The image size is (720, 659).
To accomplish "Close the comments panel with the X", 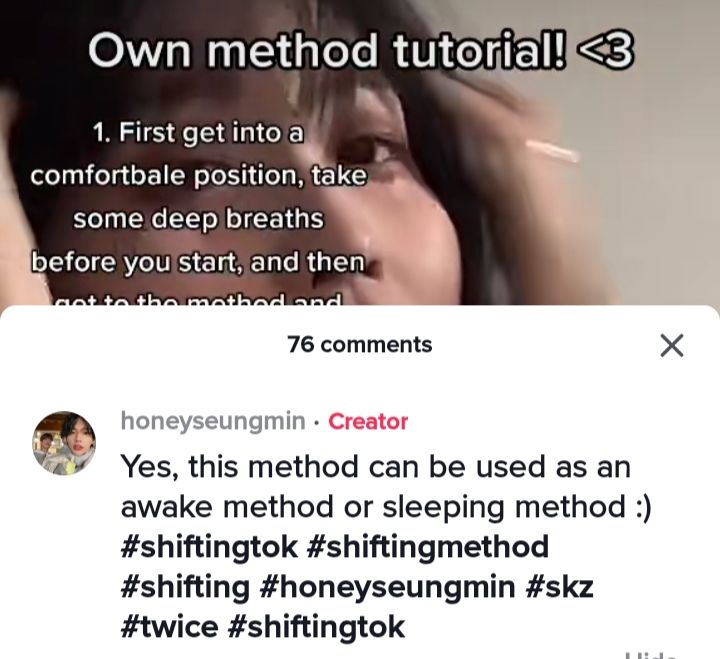I will point(672,345).
